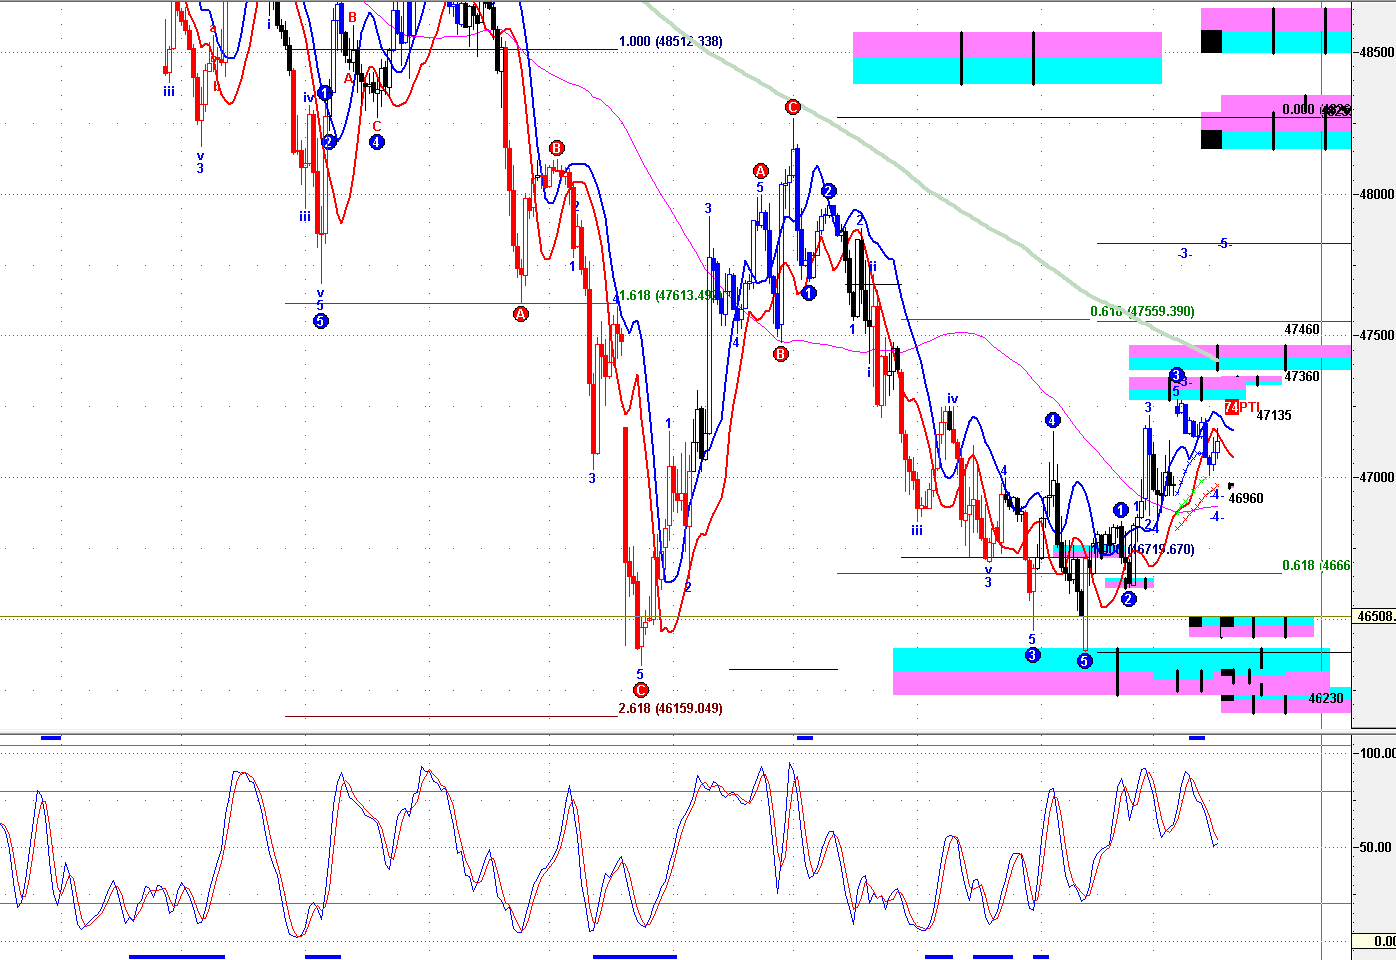Select the blue circled 5 at the far-left low
Screen dimensions: 1396x960
click(320, 321)
